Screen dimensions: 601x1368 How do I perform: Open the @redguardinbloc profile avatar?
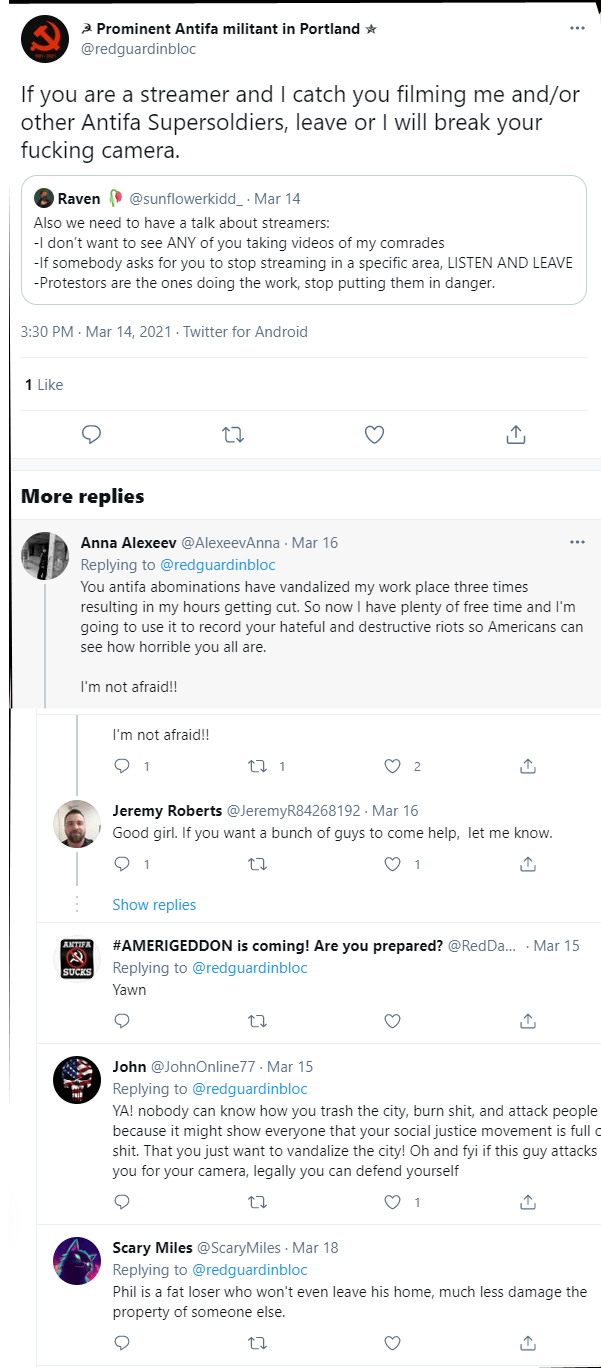click(43, 37)
